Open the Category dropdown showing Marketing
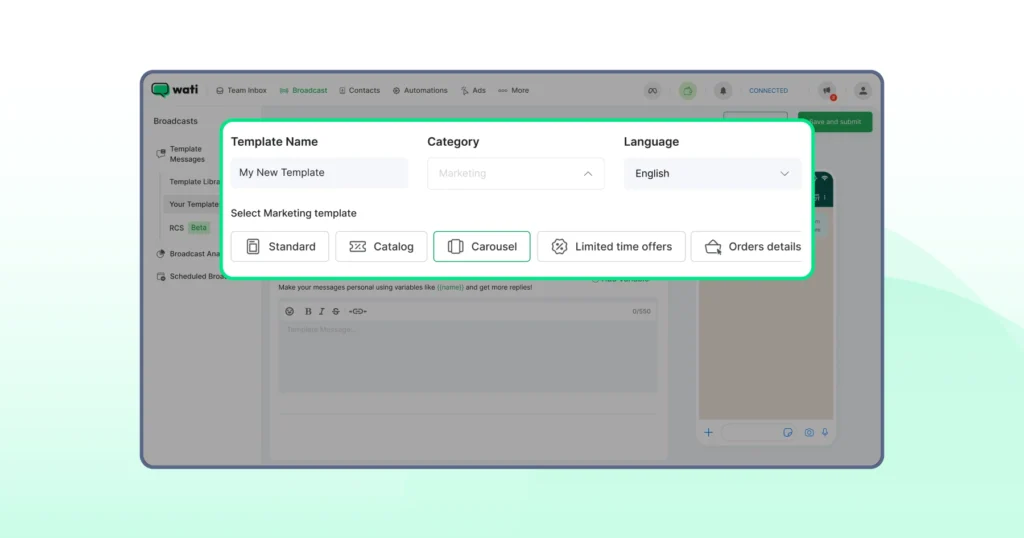 pos(516,174)
